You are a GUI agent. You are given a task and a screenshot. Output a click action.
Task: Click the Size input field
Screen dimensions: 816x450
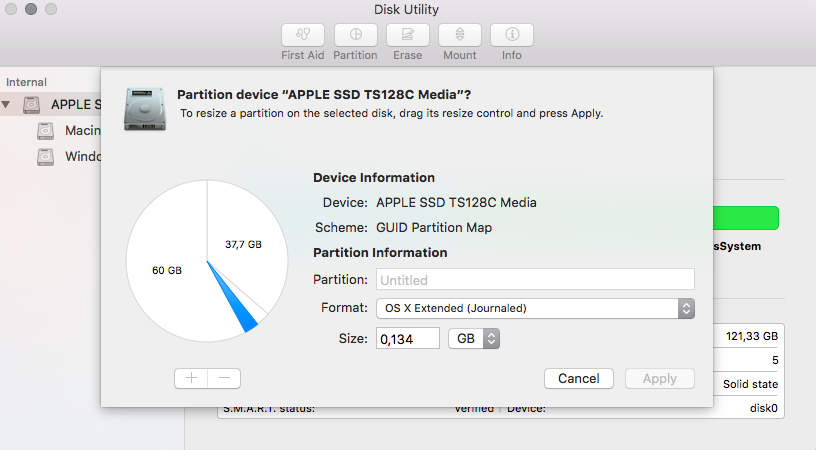[408, 339]
